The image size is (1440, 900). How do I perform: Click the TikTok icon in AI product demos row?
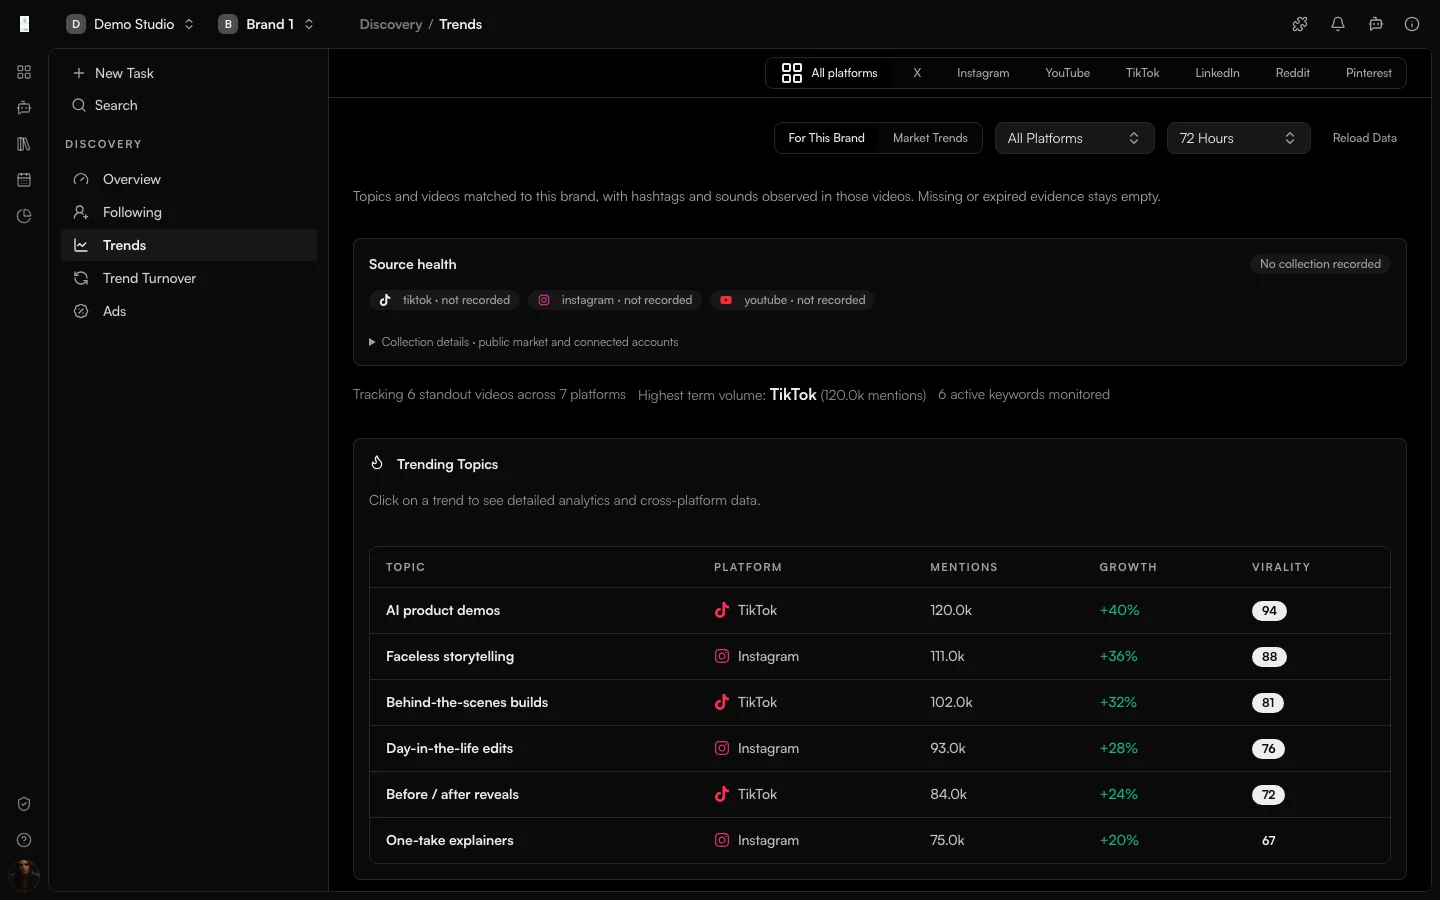pos(721,610)
